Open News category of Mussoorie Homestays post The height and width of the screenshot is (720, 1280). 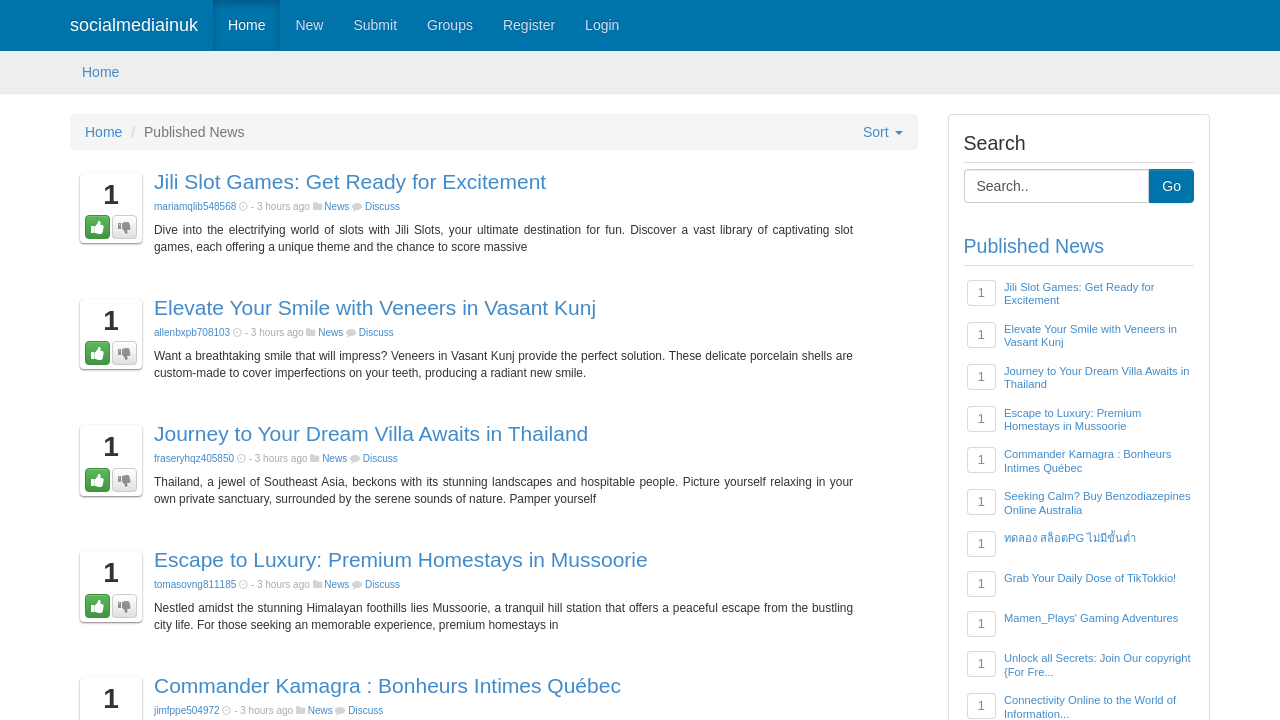(x=336, y=585)
